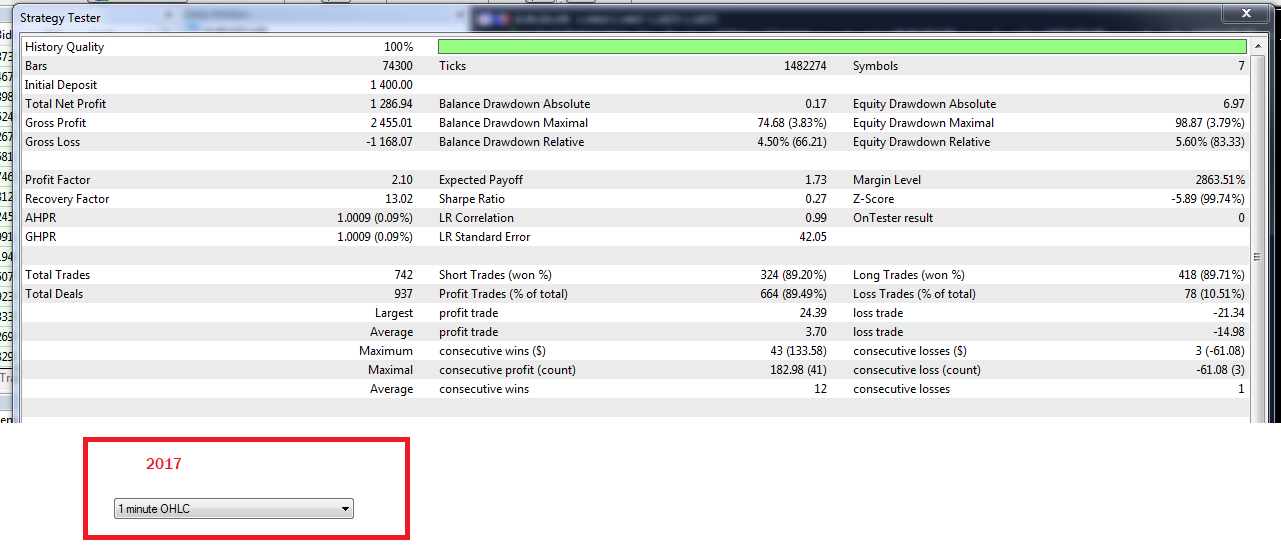This screenshot has width=1281, height=559.
Task: Select the Total Trades value 742
Action: click(x=403, y=275)
